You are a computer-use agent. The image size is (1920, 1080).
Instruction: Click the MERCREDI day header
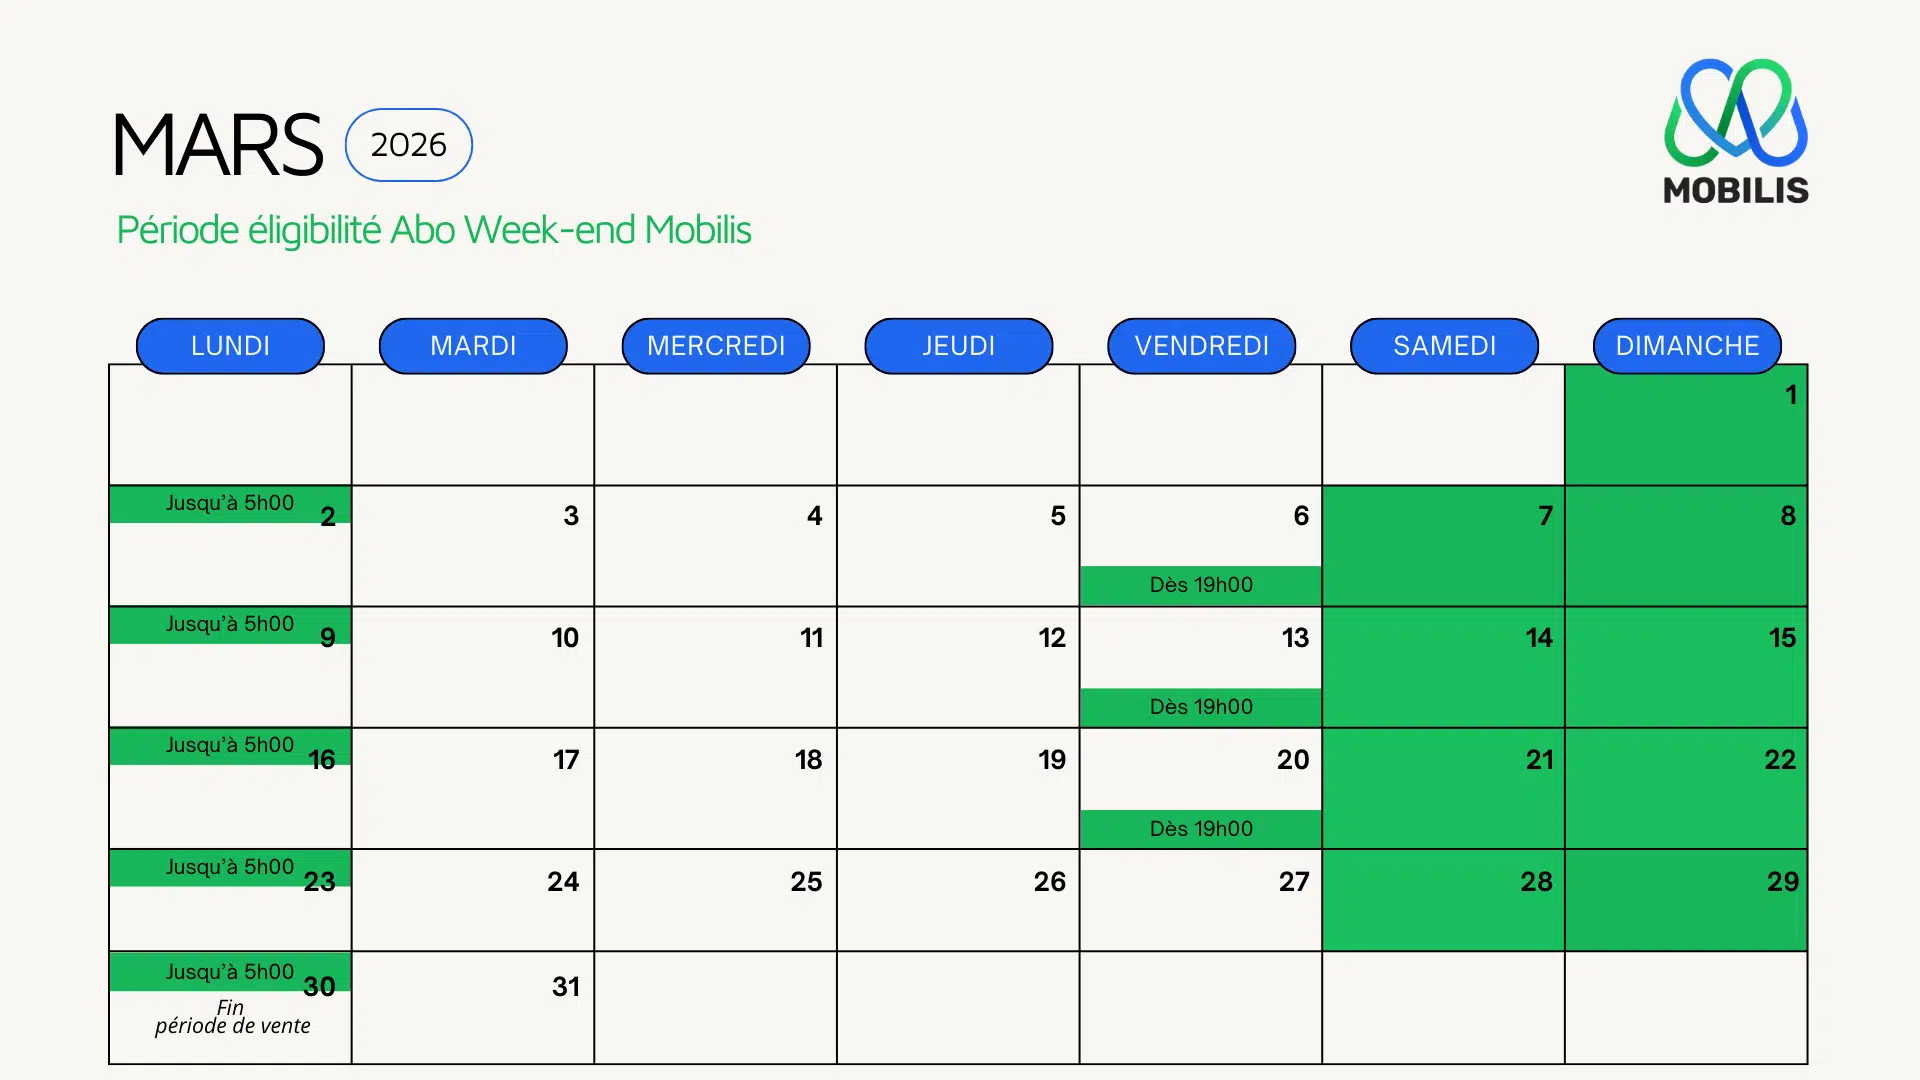coord(716,346)
